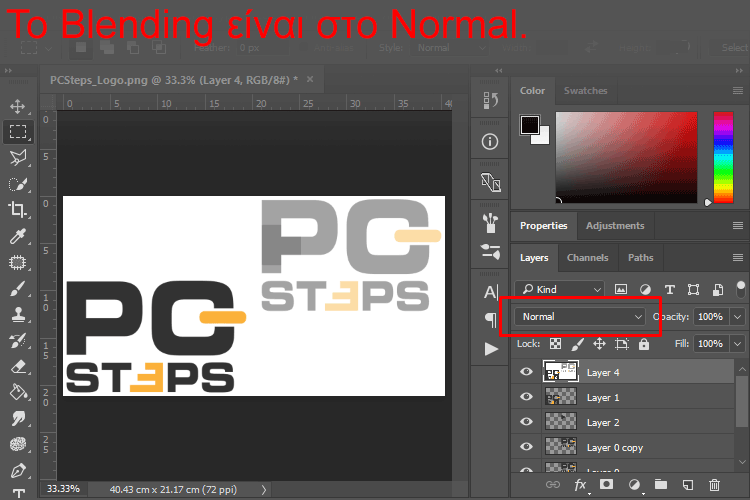
Task: Toggle lock position
Action: point(599,344)
